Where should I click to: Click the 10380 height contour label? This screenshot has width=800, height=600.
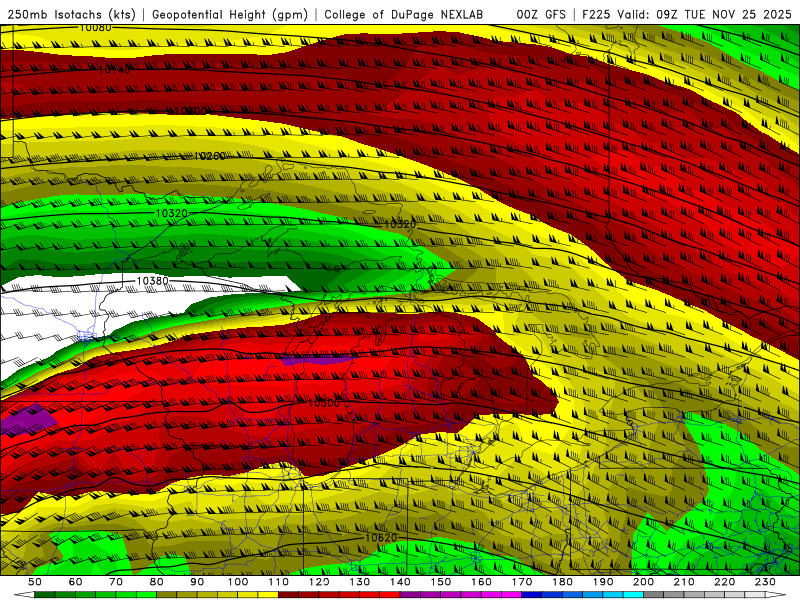point(153,281)
